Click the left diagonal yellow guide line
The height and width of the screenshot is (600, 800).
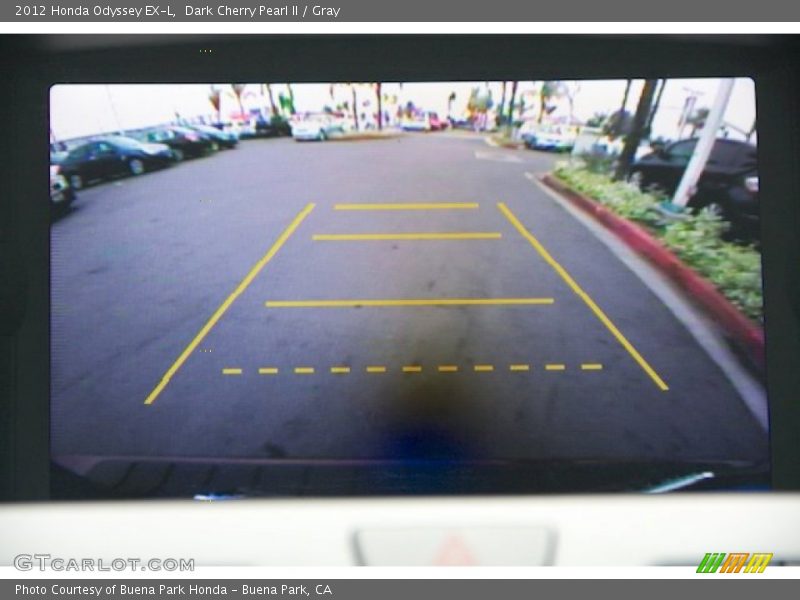pos(229,303)
